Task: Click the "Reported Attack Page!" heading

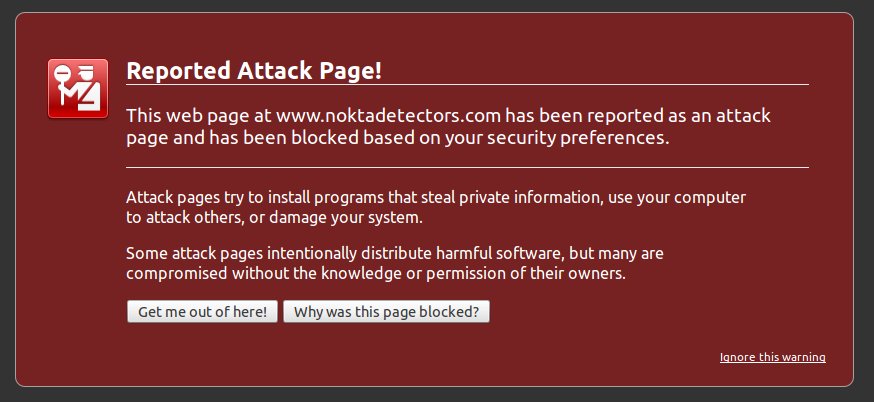Action: click(254, 71)
